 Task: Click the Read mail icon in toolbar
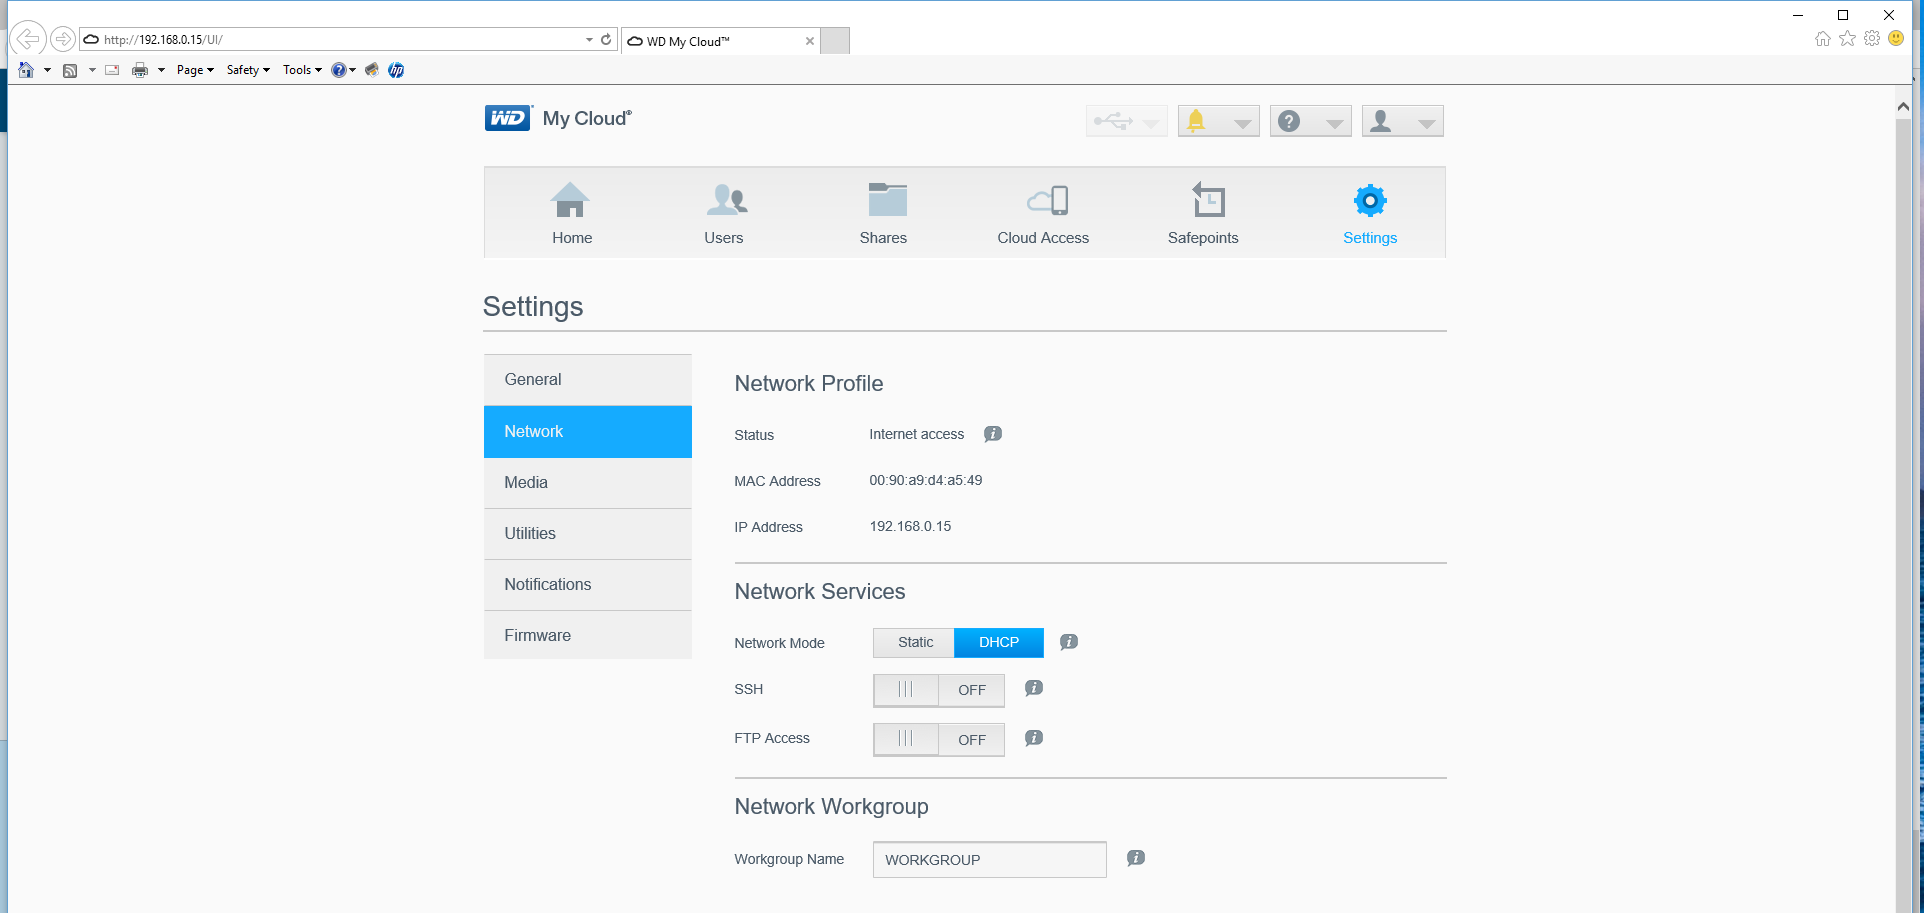click(x=112, y=70)
